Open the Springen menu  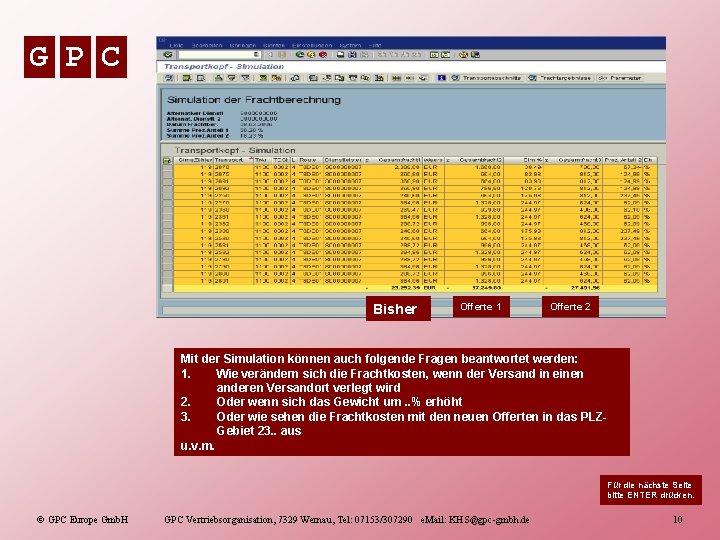[x=243, y=45]
